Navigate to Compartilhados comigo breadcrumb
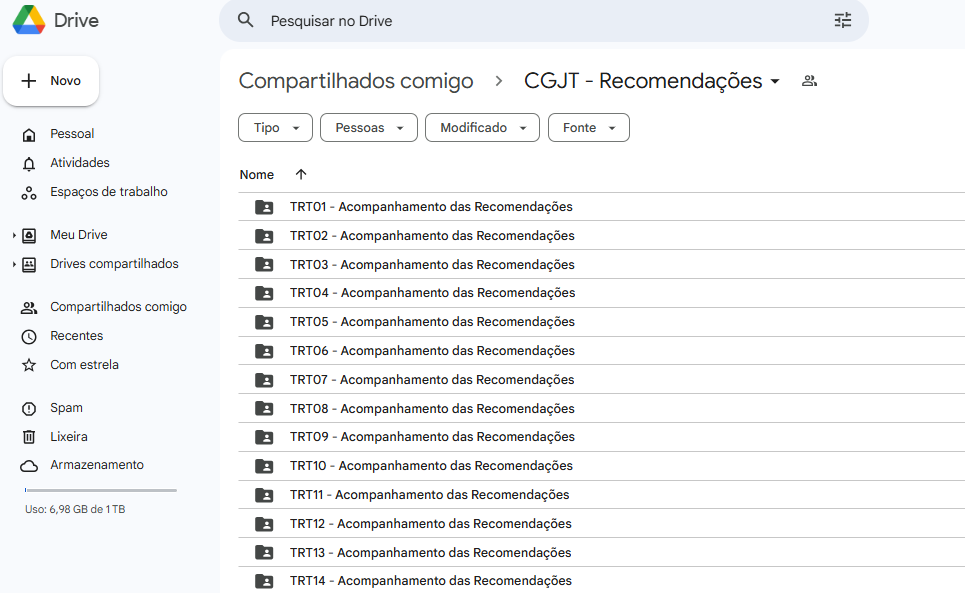This screenshot has width=965, height=593. [355, 81]
